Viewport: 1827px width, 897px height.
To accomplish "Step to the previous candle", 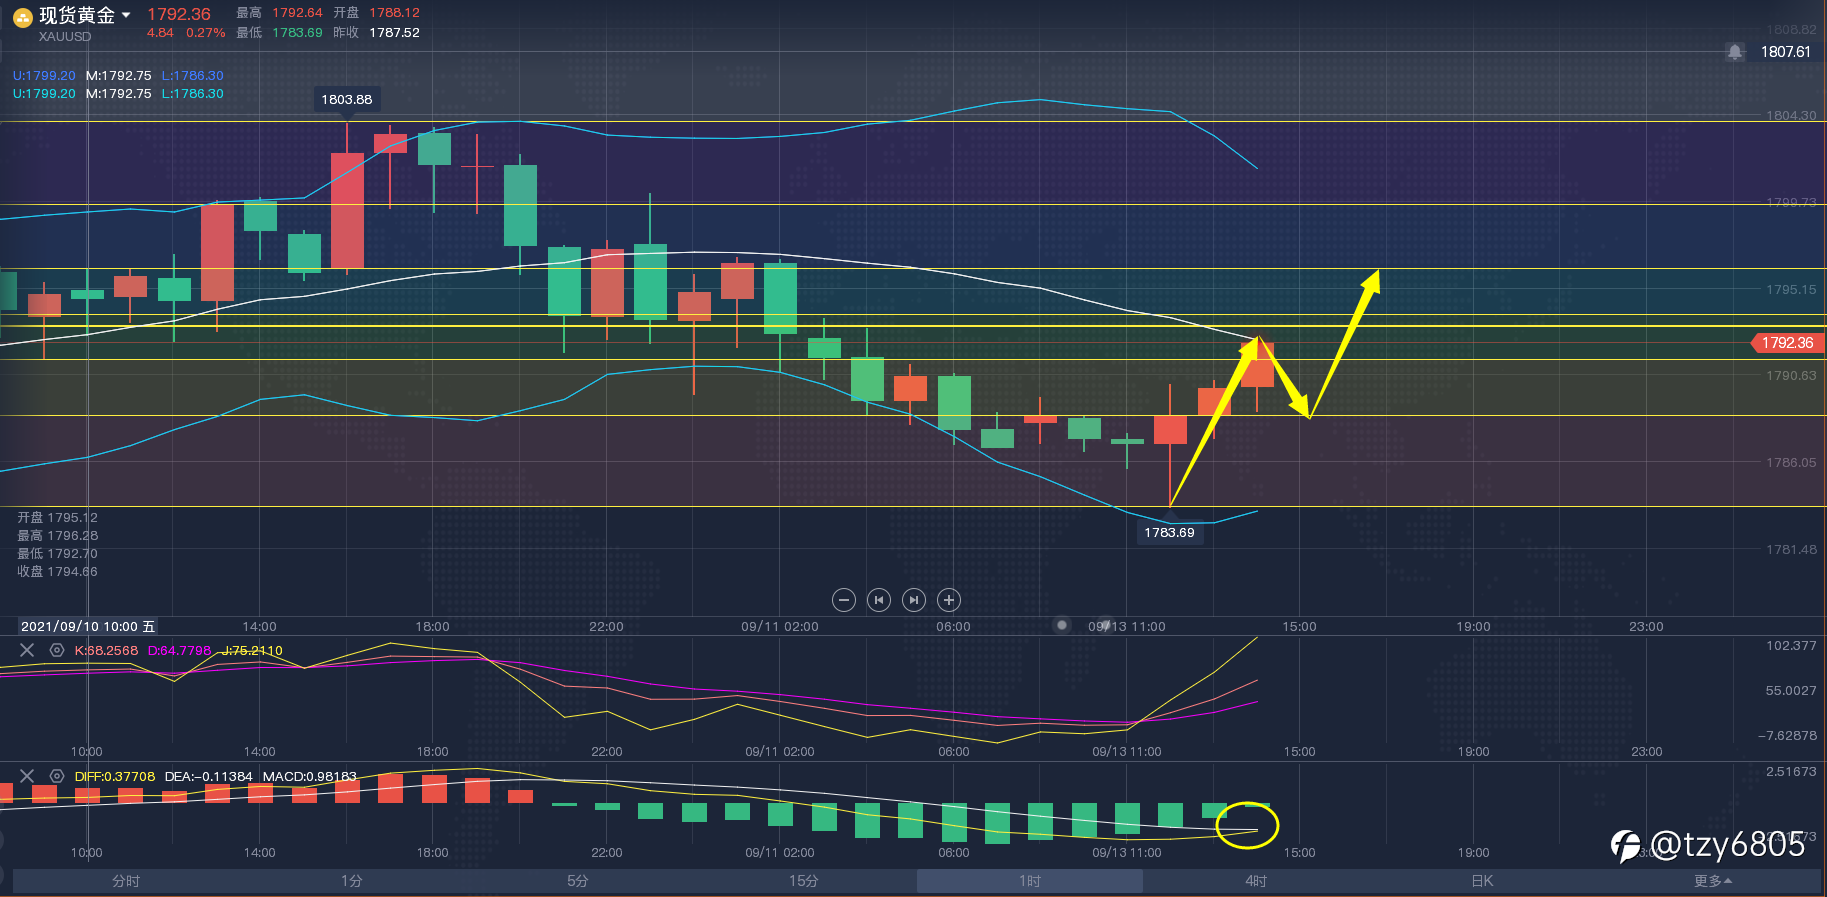I will 879,600.
